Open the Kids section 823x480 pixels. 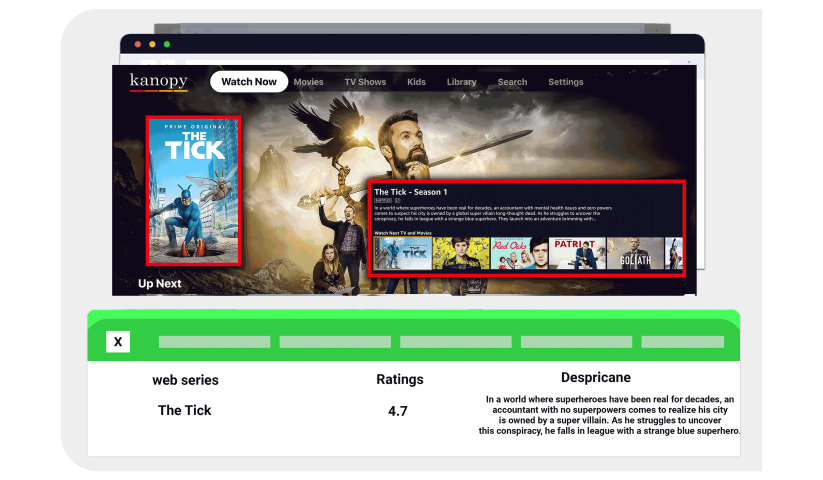pos(416,82)
